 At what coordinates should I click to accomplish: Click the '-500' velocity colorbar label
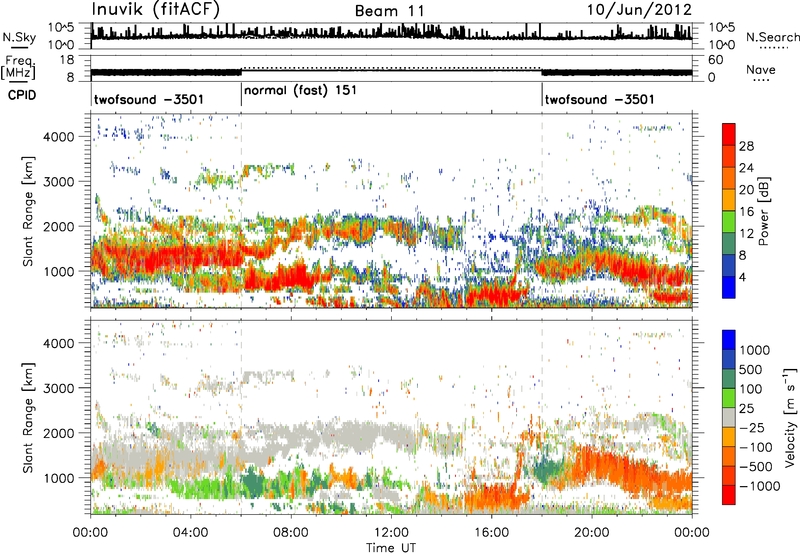[x=756, y=467]
